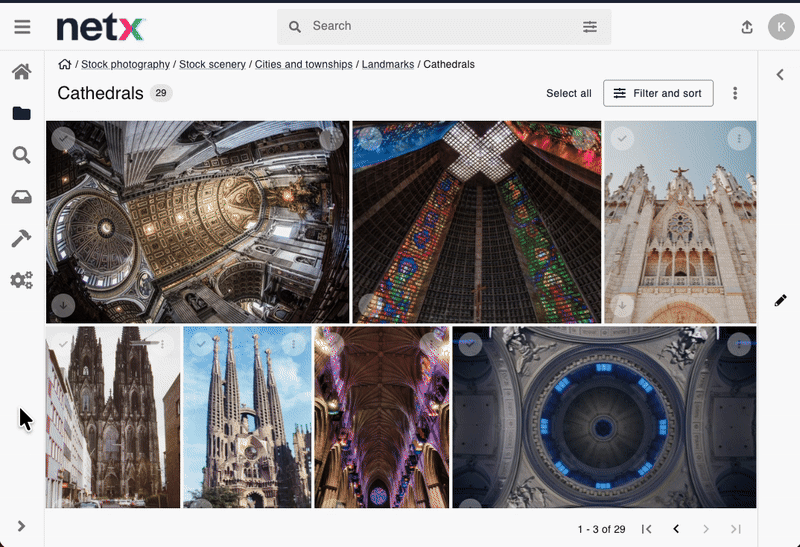
Task: Tick the Sagrada Familia image checkbox
Action: 201,343
